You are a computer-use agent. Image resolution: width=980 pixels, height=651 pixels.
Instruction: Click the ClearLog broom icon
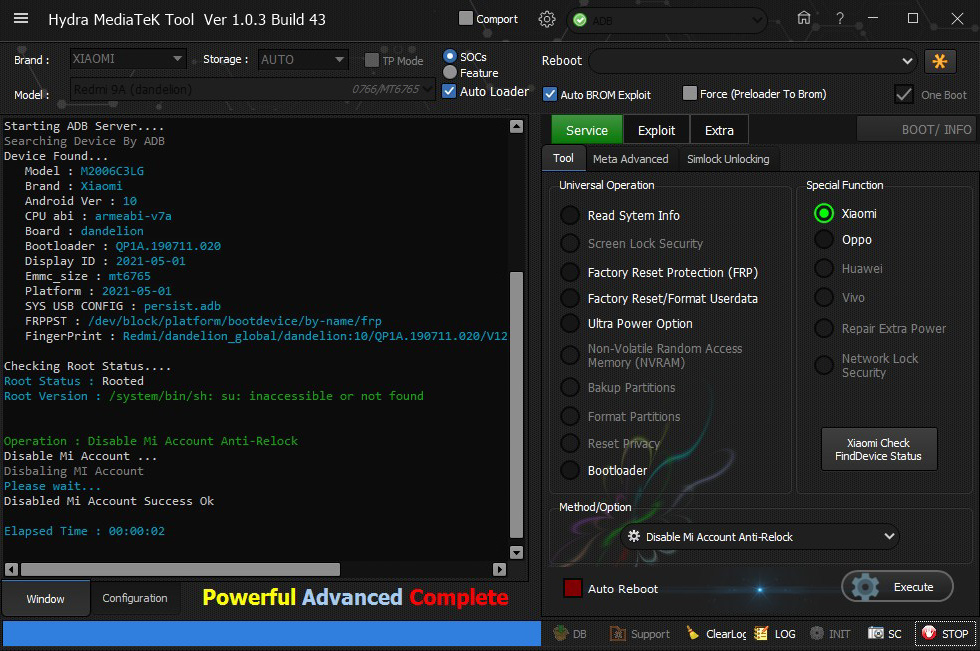693,634
